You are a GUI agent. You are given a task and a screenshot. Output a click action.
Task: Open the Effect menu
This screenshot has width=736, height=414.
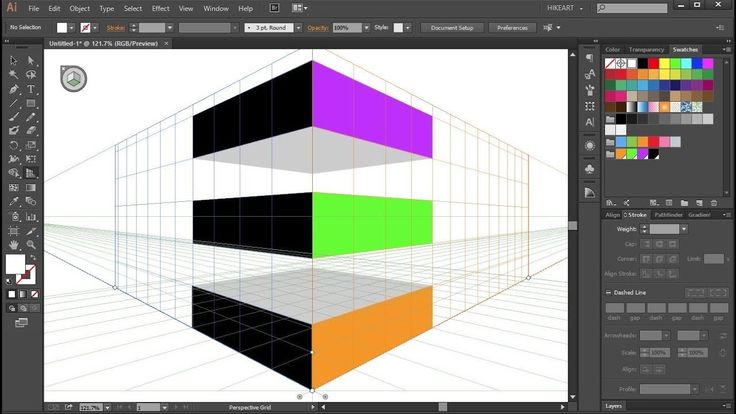pyautogui.click(x=161, y=8)
